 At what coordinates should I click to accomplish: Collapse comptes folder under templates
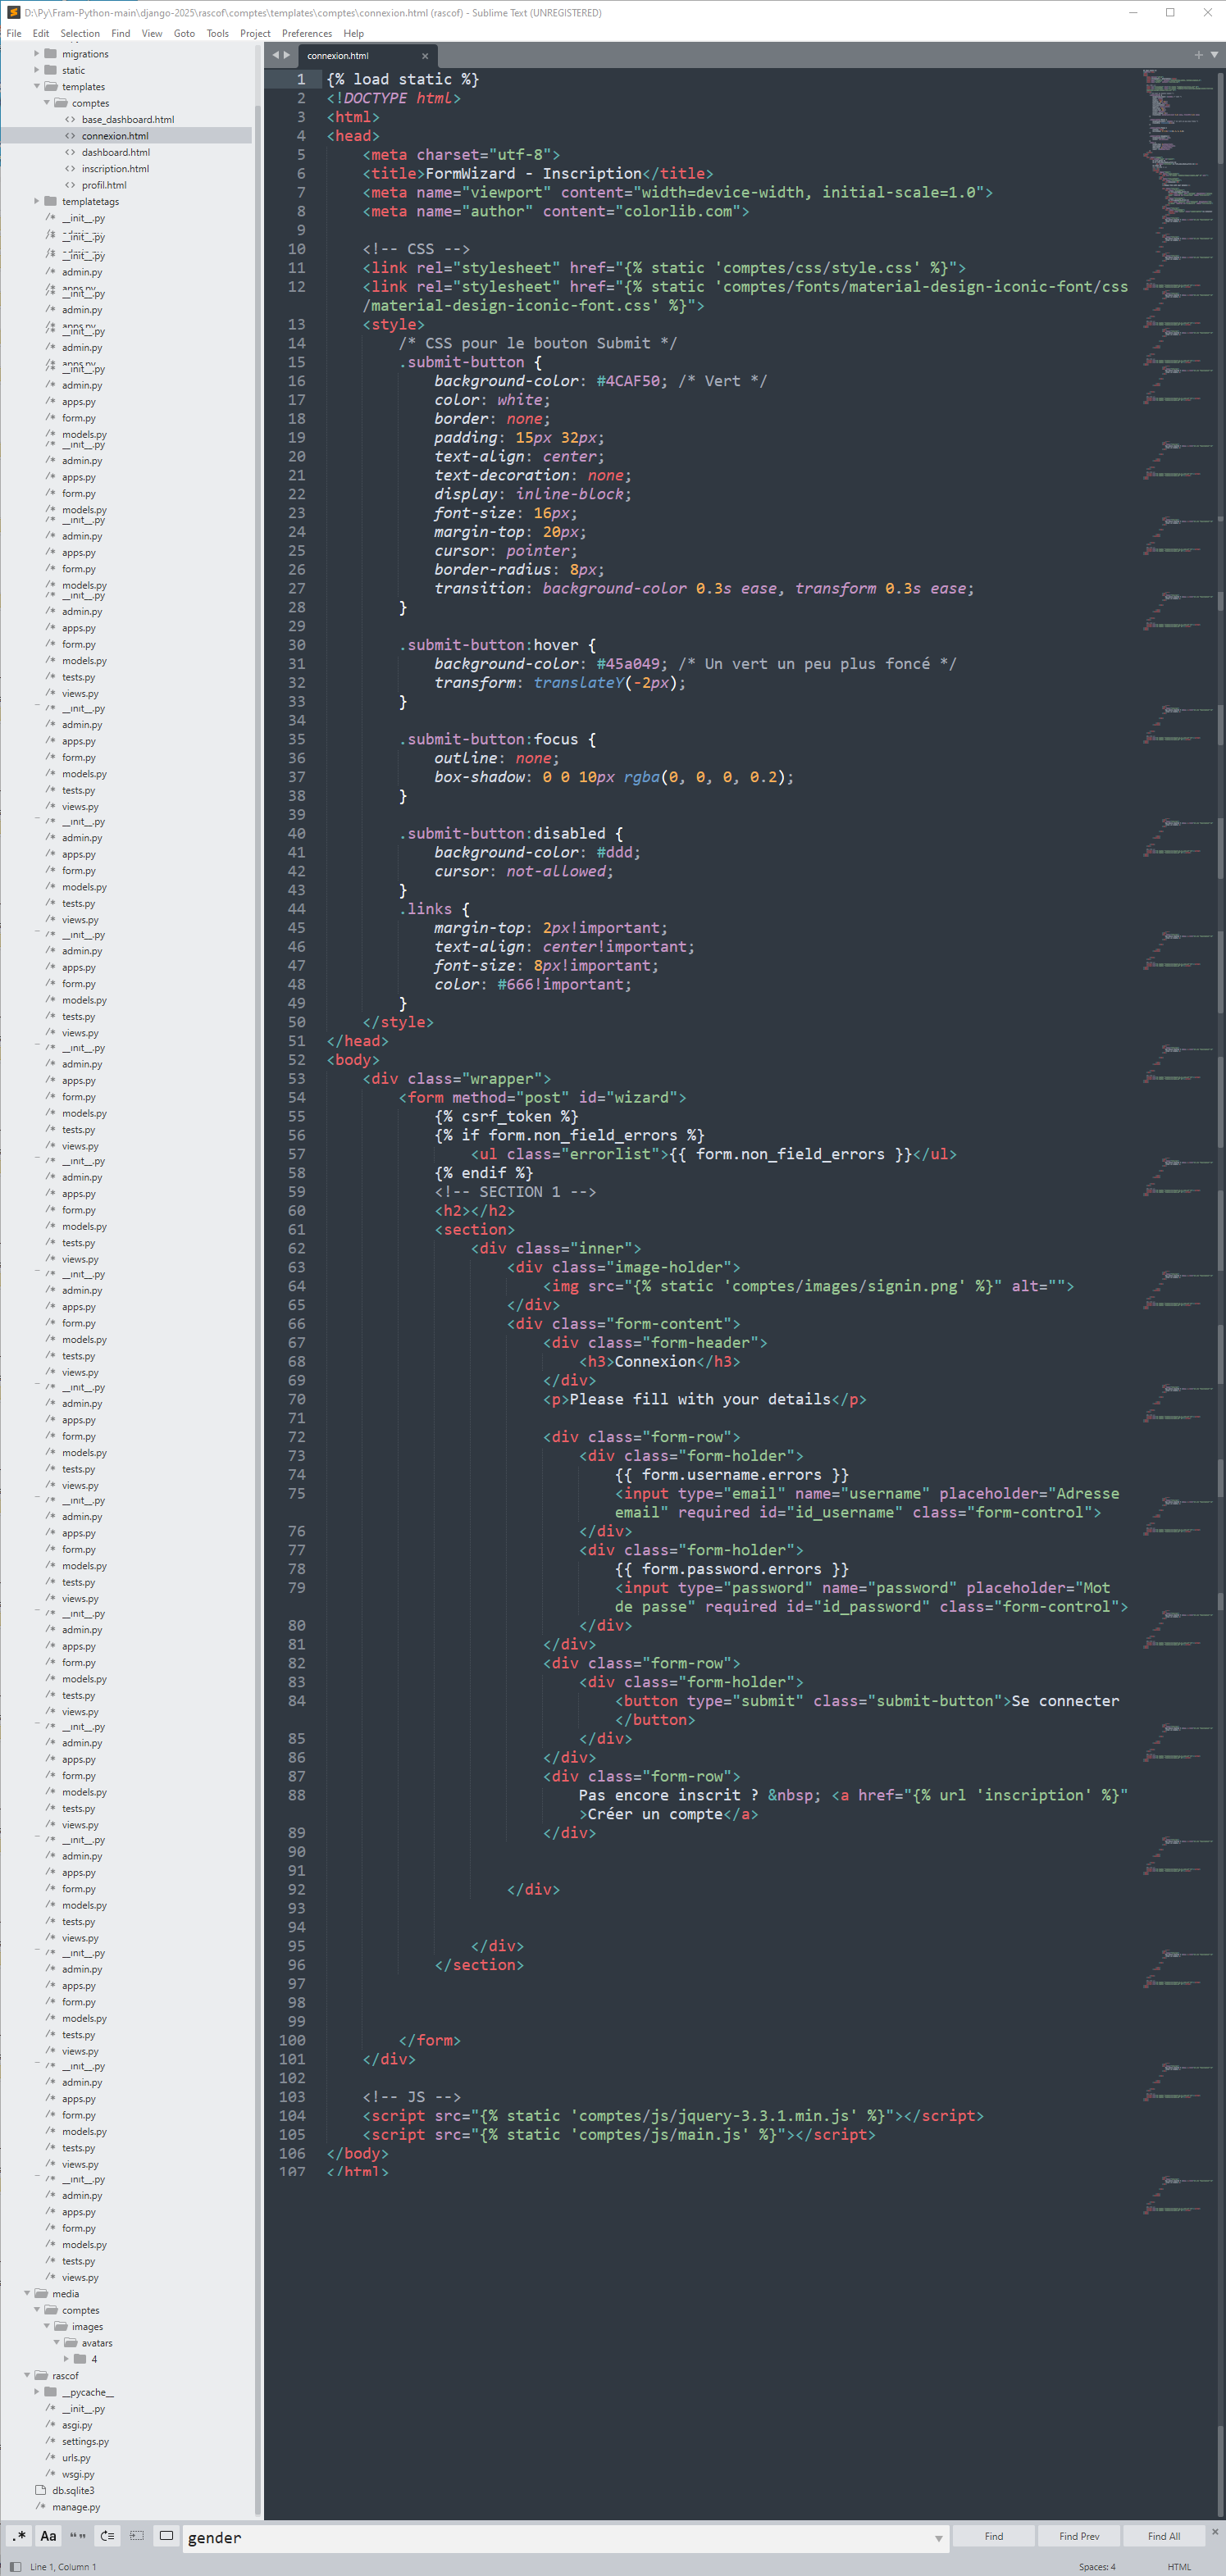click(x=47, y=103)
